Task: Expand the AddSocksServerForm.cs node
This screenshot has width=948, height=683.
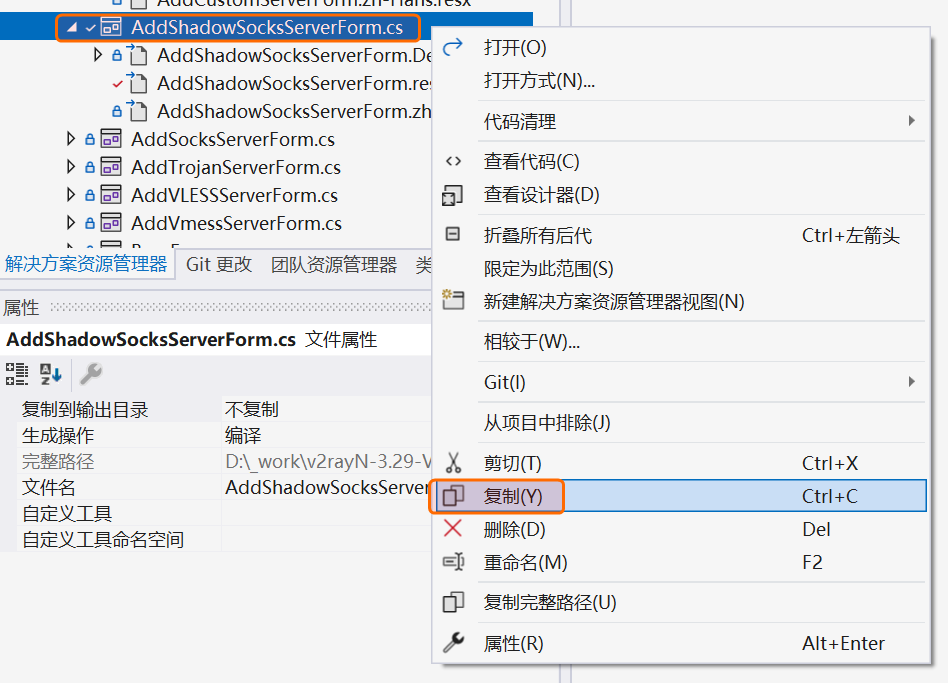Action: coord(71,139)
